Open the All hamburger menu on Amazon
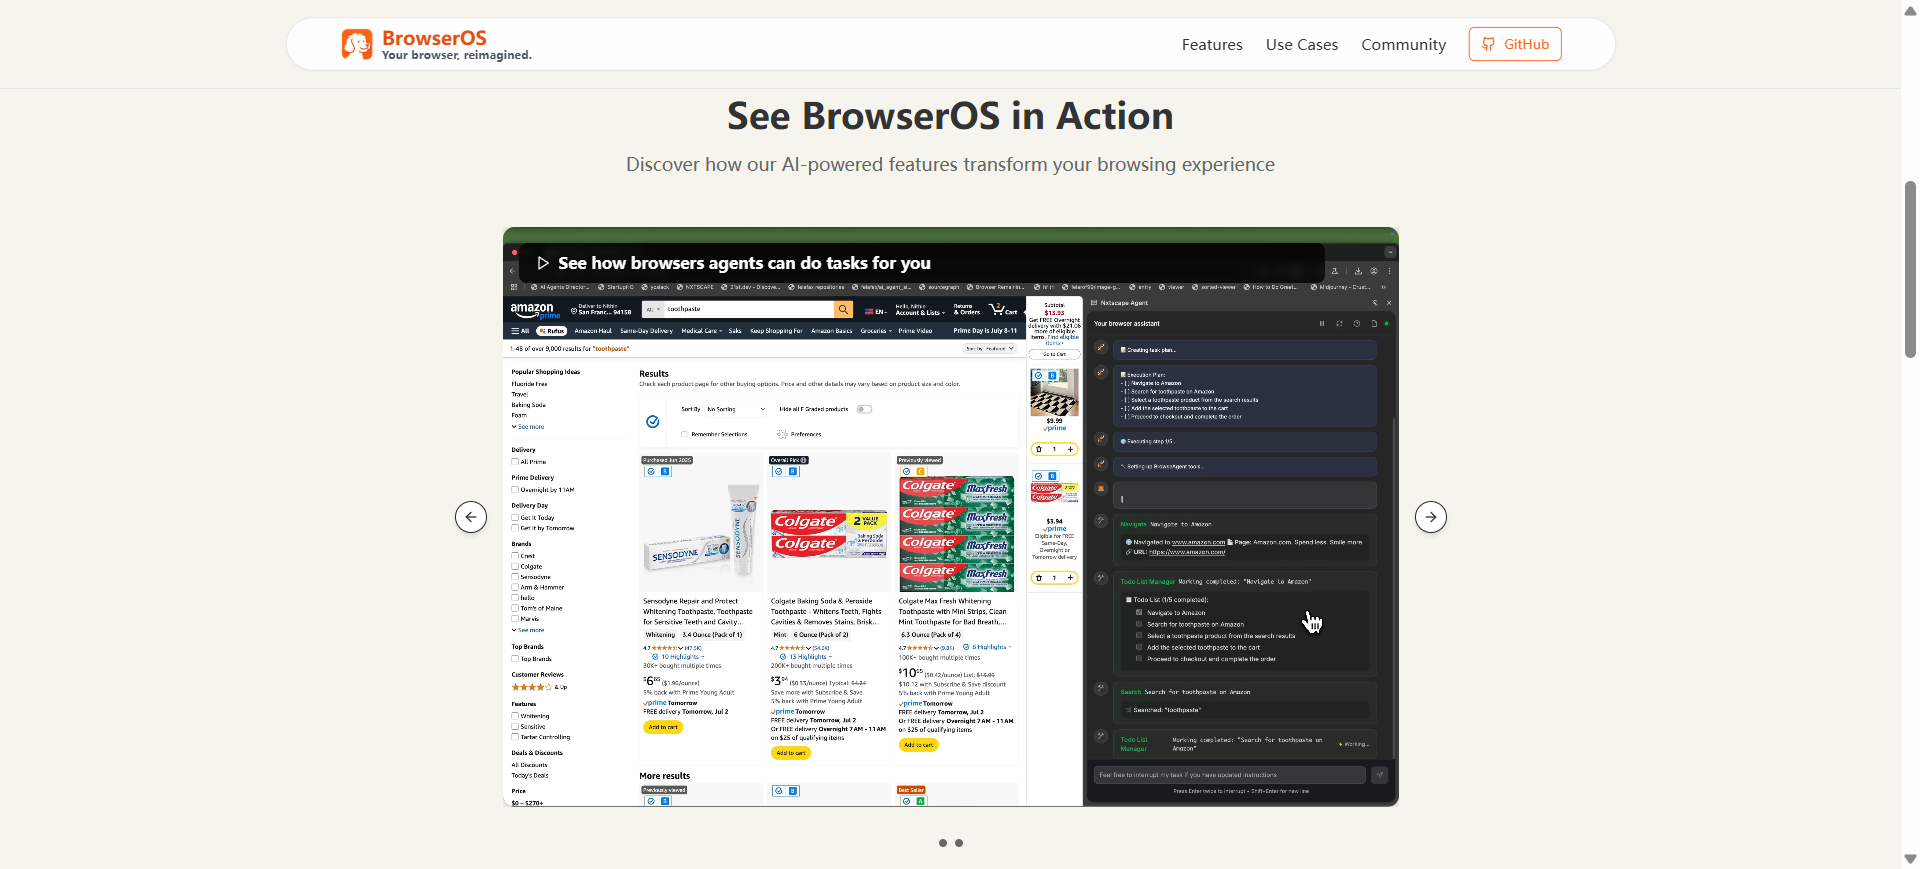 coord(520,331)
